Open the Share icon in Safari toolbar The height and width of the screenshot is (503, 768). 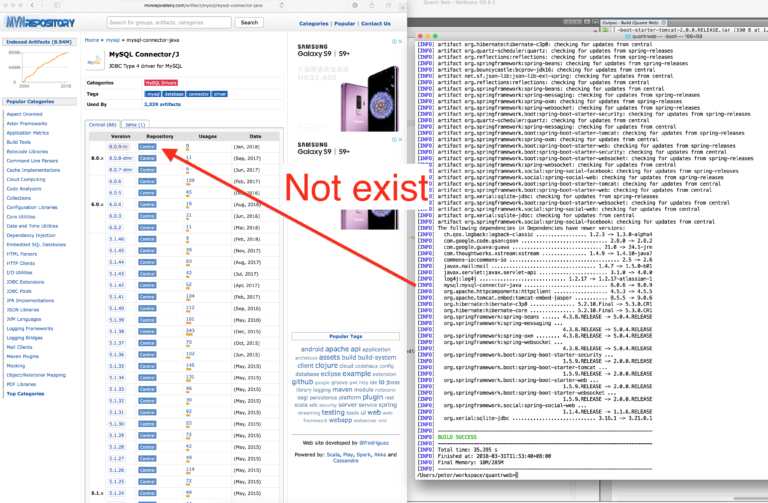click(371, 5)
